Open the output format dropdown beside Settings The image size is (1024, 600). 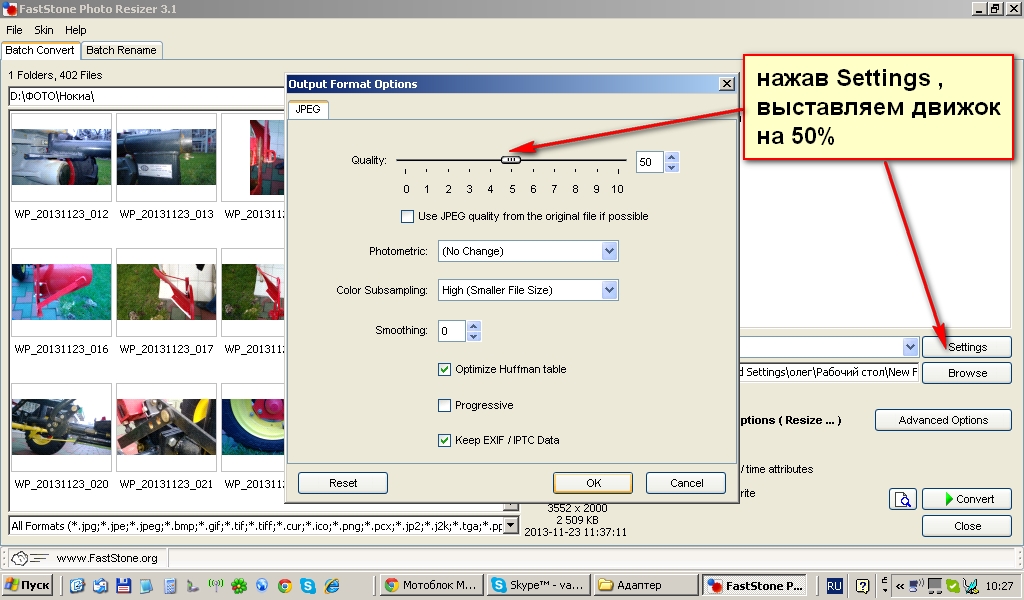(910, 347)
